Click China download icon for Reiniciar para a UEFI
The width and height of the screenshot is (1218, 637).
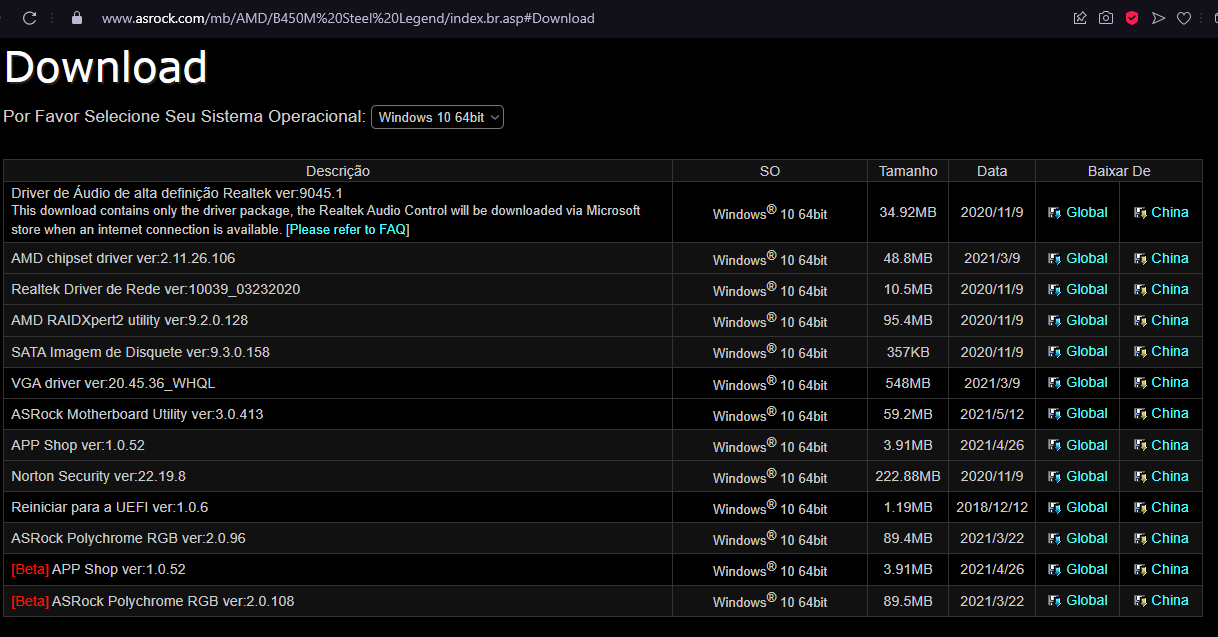(1140, 507)
